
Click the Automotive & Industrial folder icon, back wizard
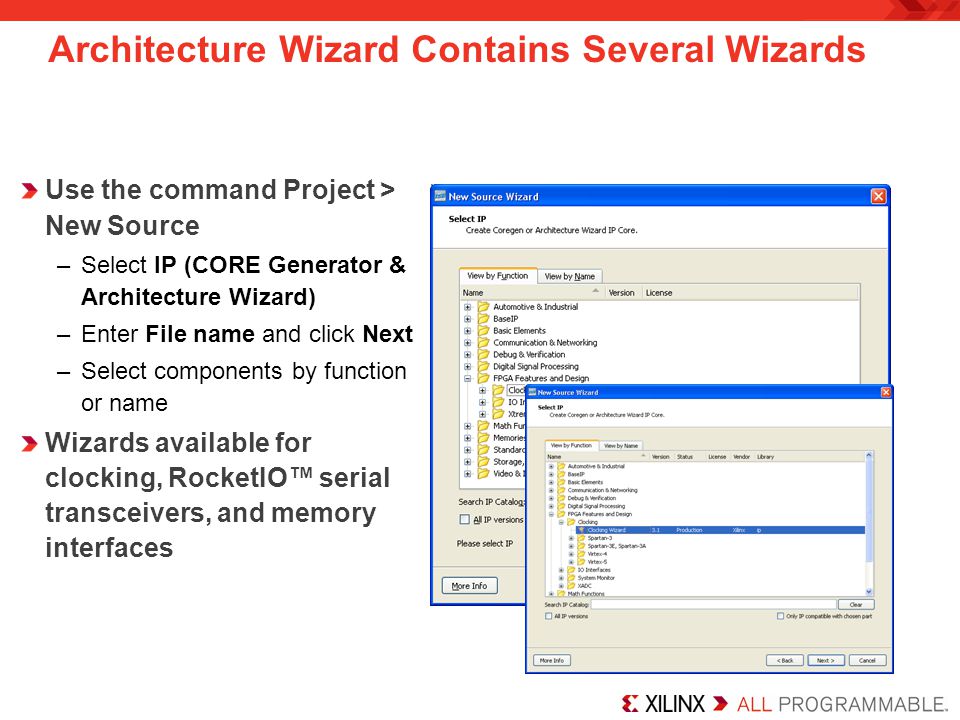484,307
